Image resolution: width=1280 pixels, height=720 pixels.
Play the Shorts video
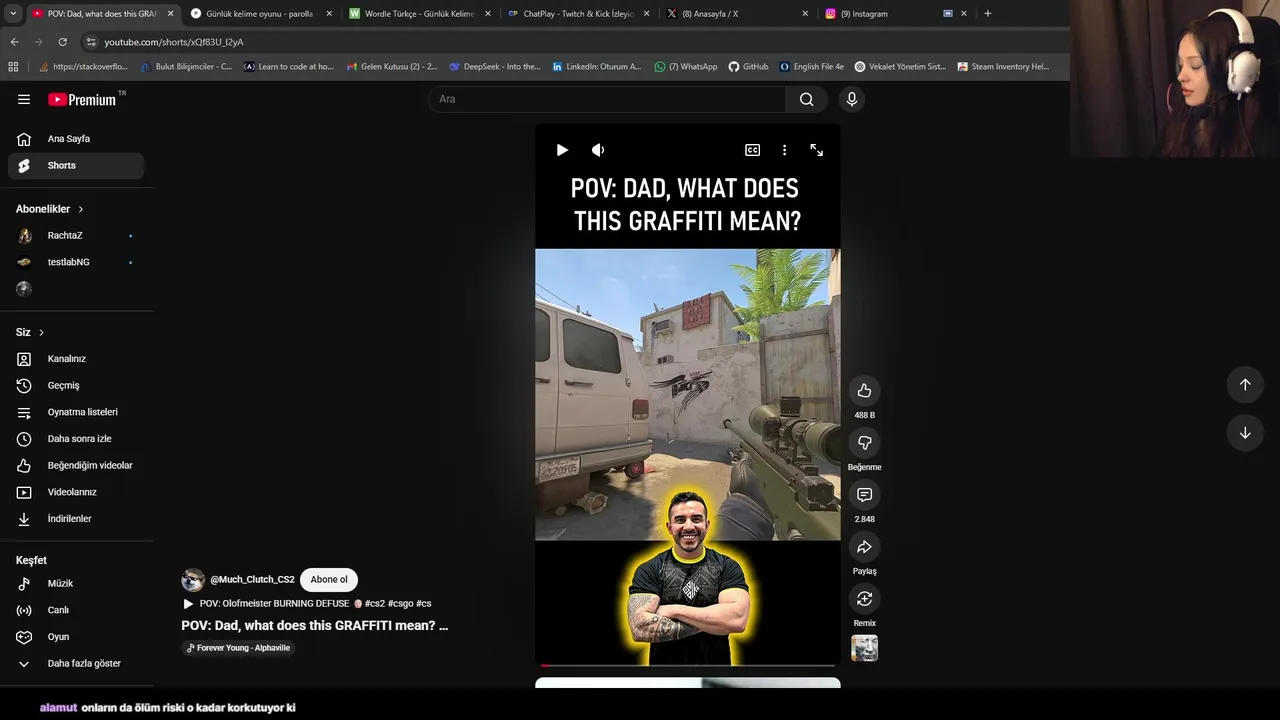562,150
